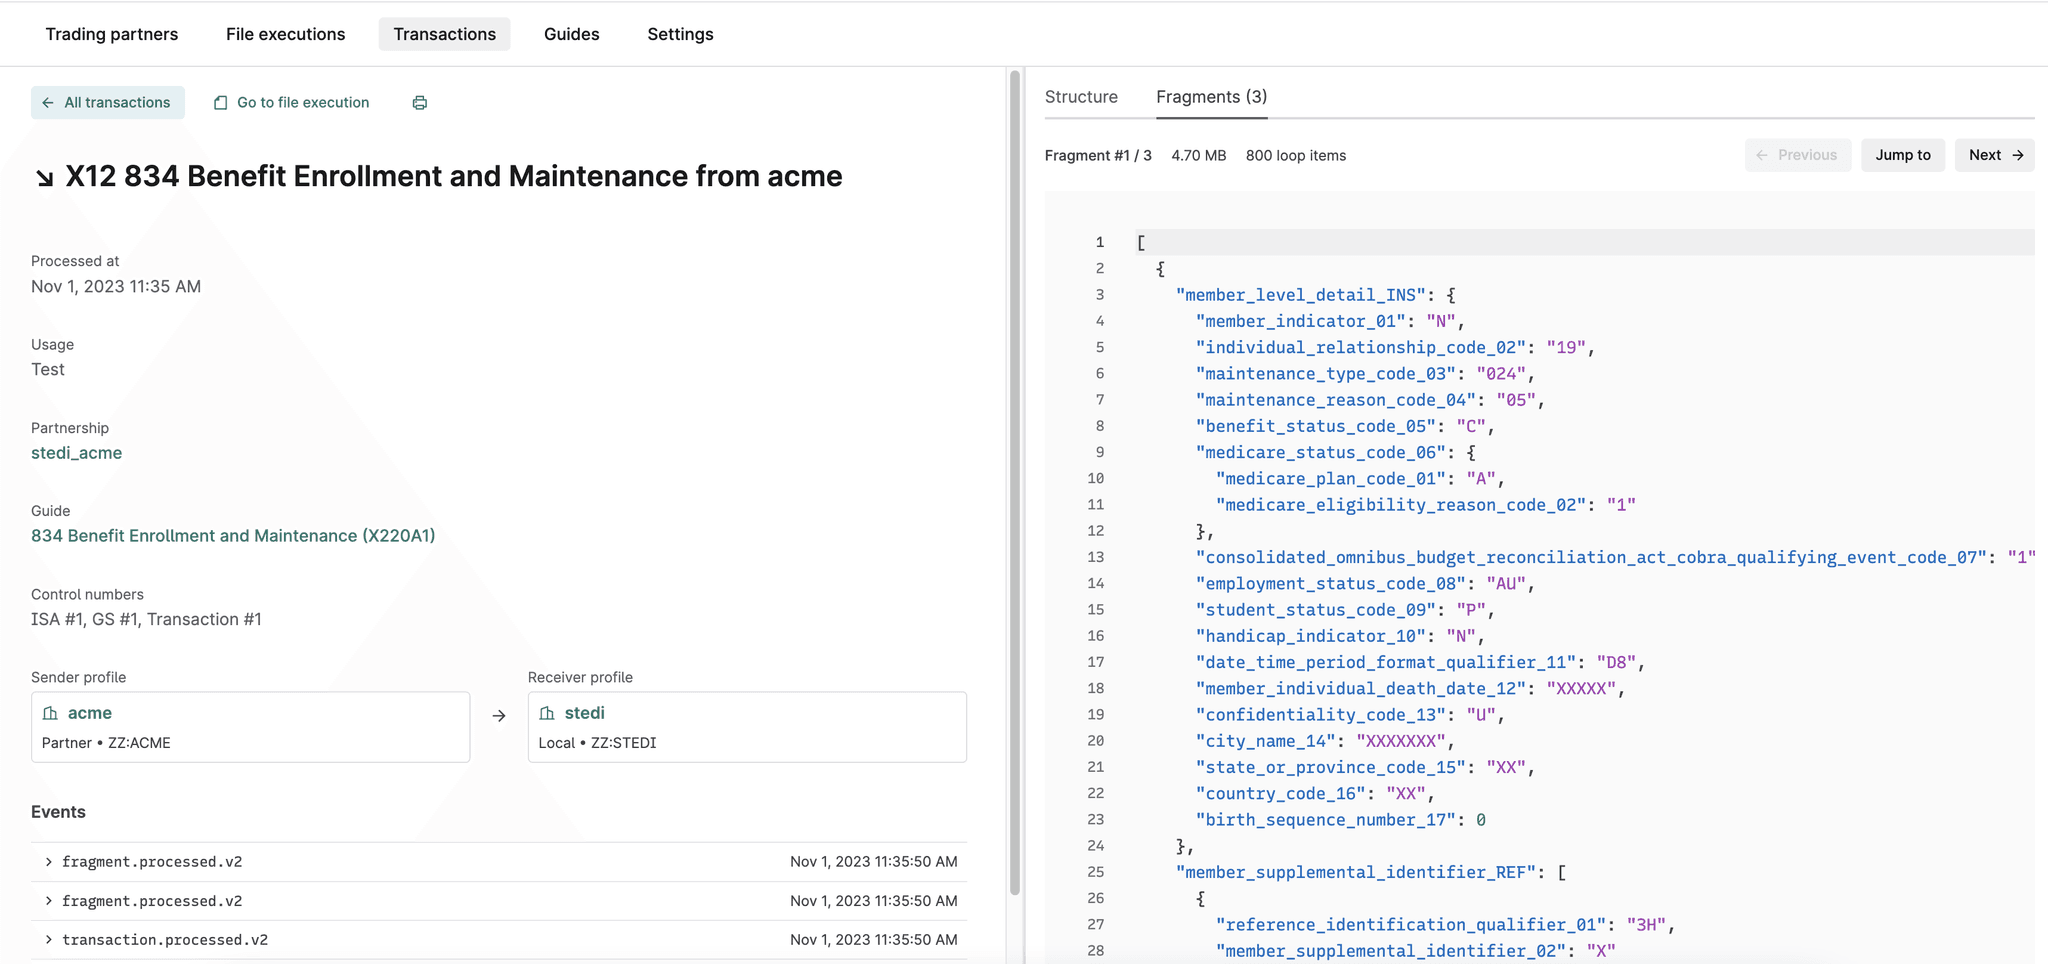Expand the transaction.processed.v2 event
Image resolution: width=2048 pixels, height=964 pixels.
tap(47, 939)
